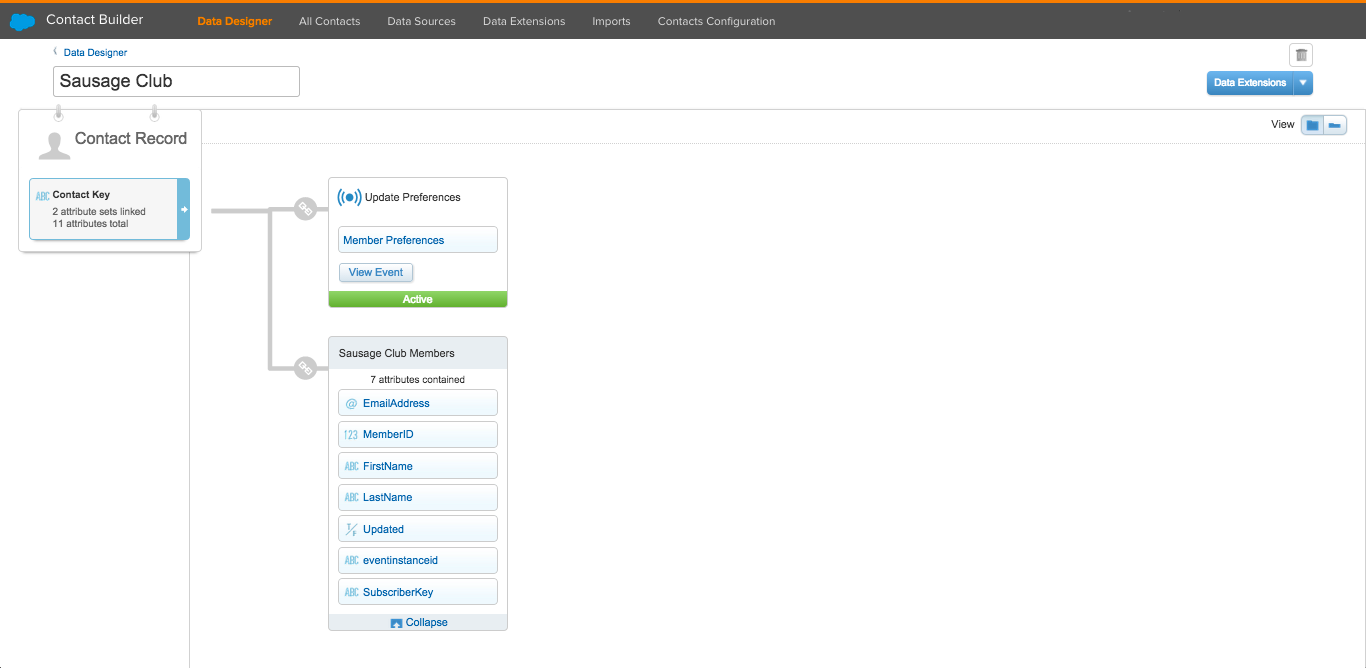Open the Member Preferences link

(x=418, y=240)
